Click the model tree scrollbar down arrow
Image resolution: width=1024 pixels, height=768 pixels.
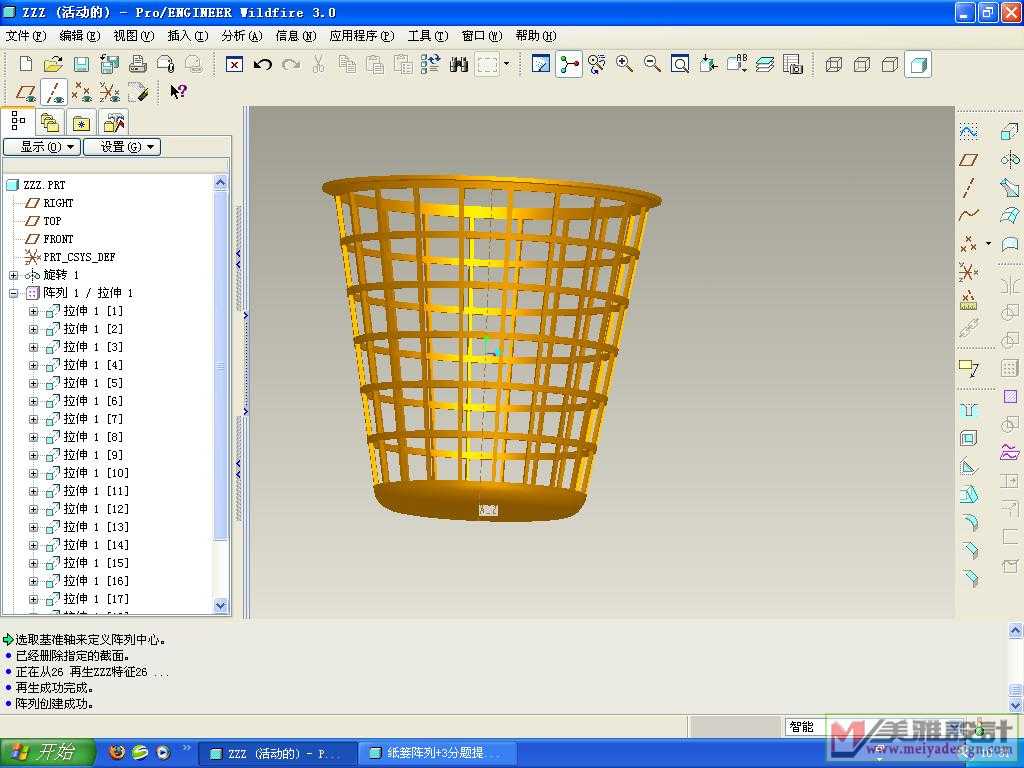pyautogui.click(x=221, y=605)
